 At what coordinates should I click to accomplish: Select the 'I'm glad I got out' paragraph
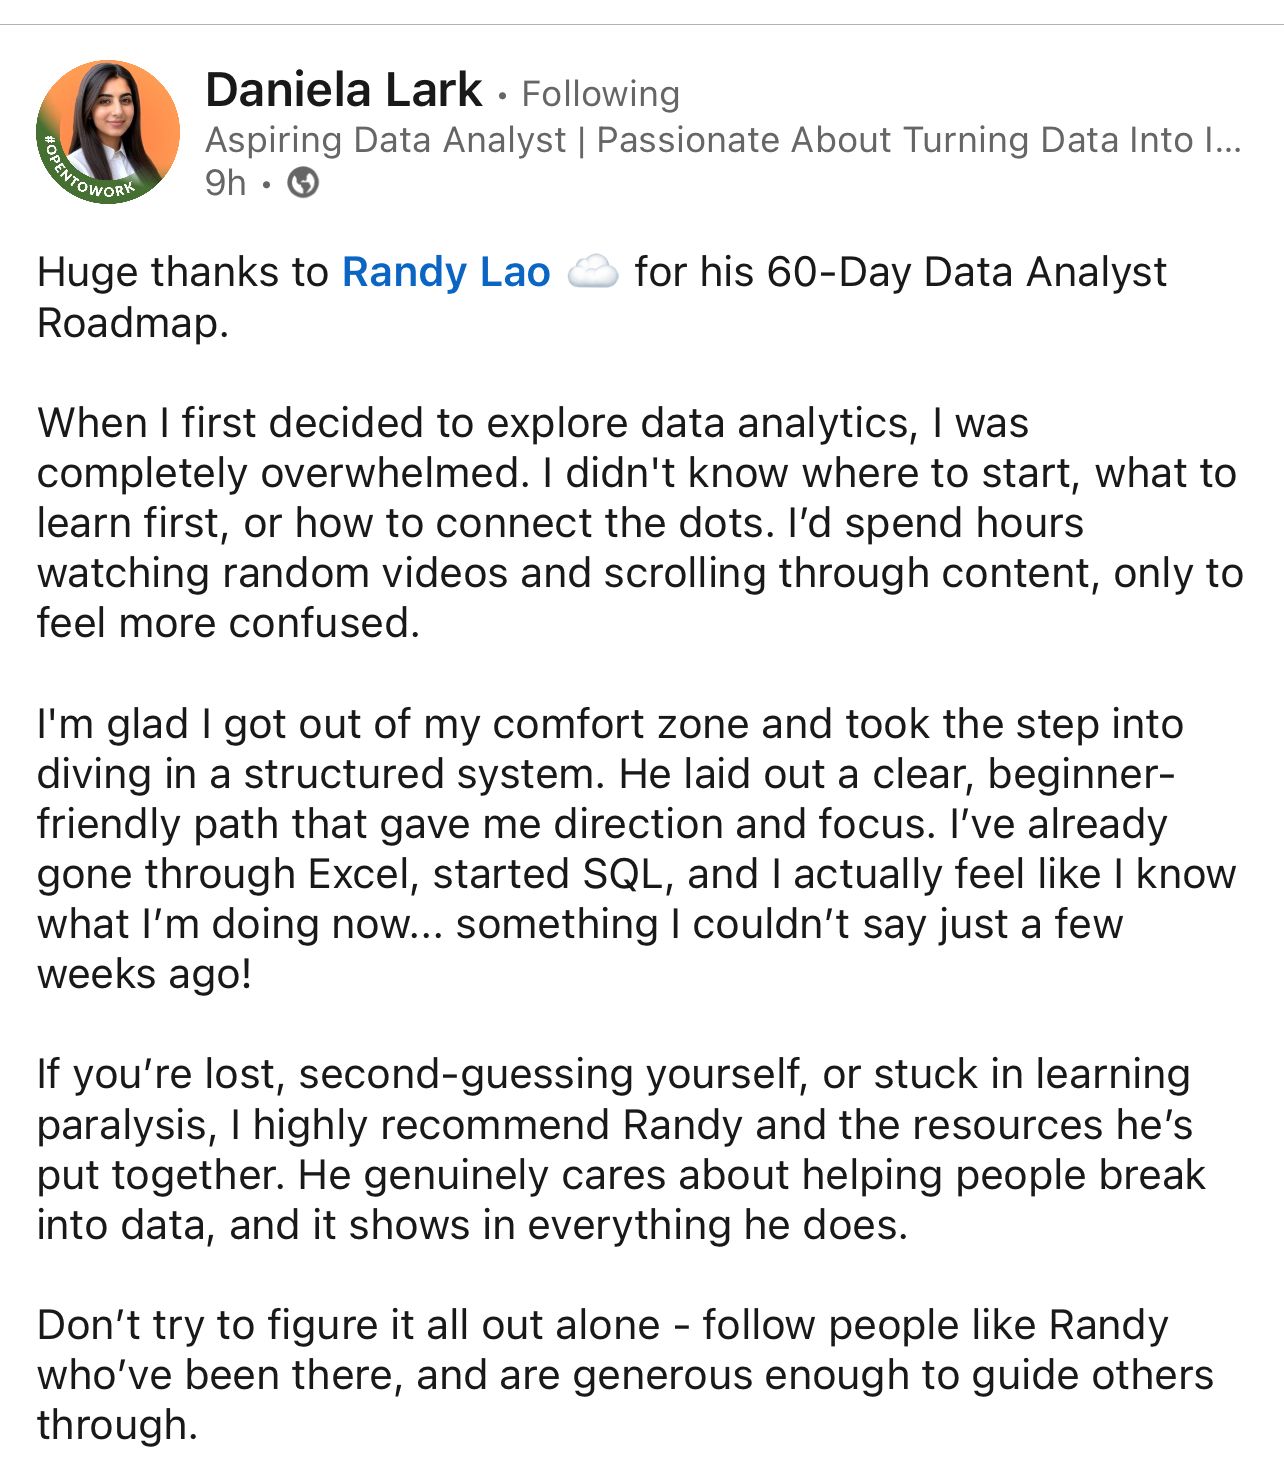point(637,849)
